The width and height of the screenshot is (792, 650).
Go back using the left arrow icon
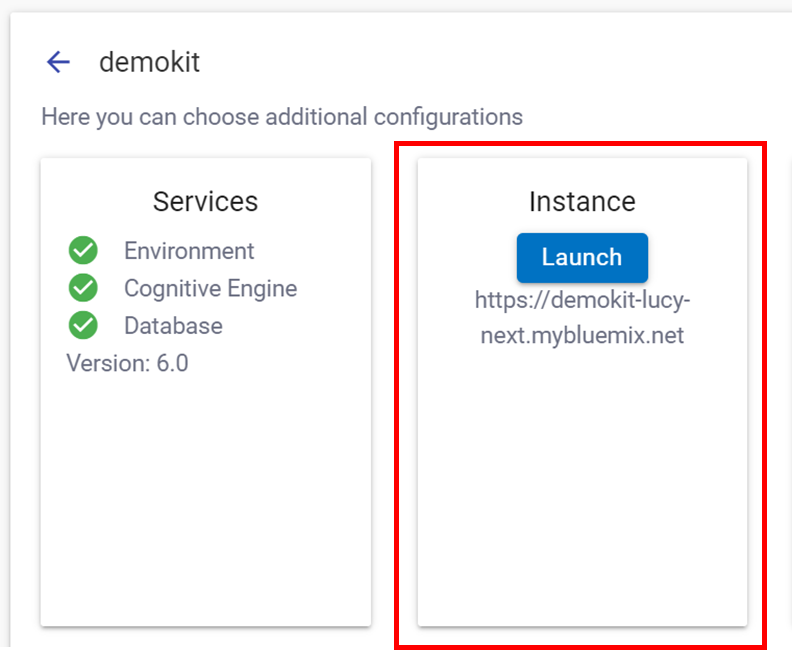pyautogui.click(x=58, y=62)
